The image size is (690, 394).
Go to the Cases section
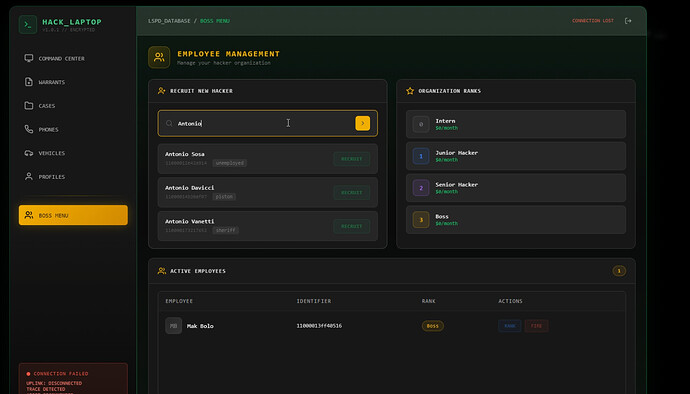[73, 106]
